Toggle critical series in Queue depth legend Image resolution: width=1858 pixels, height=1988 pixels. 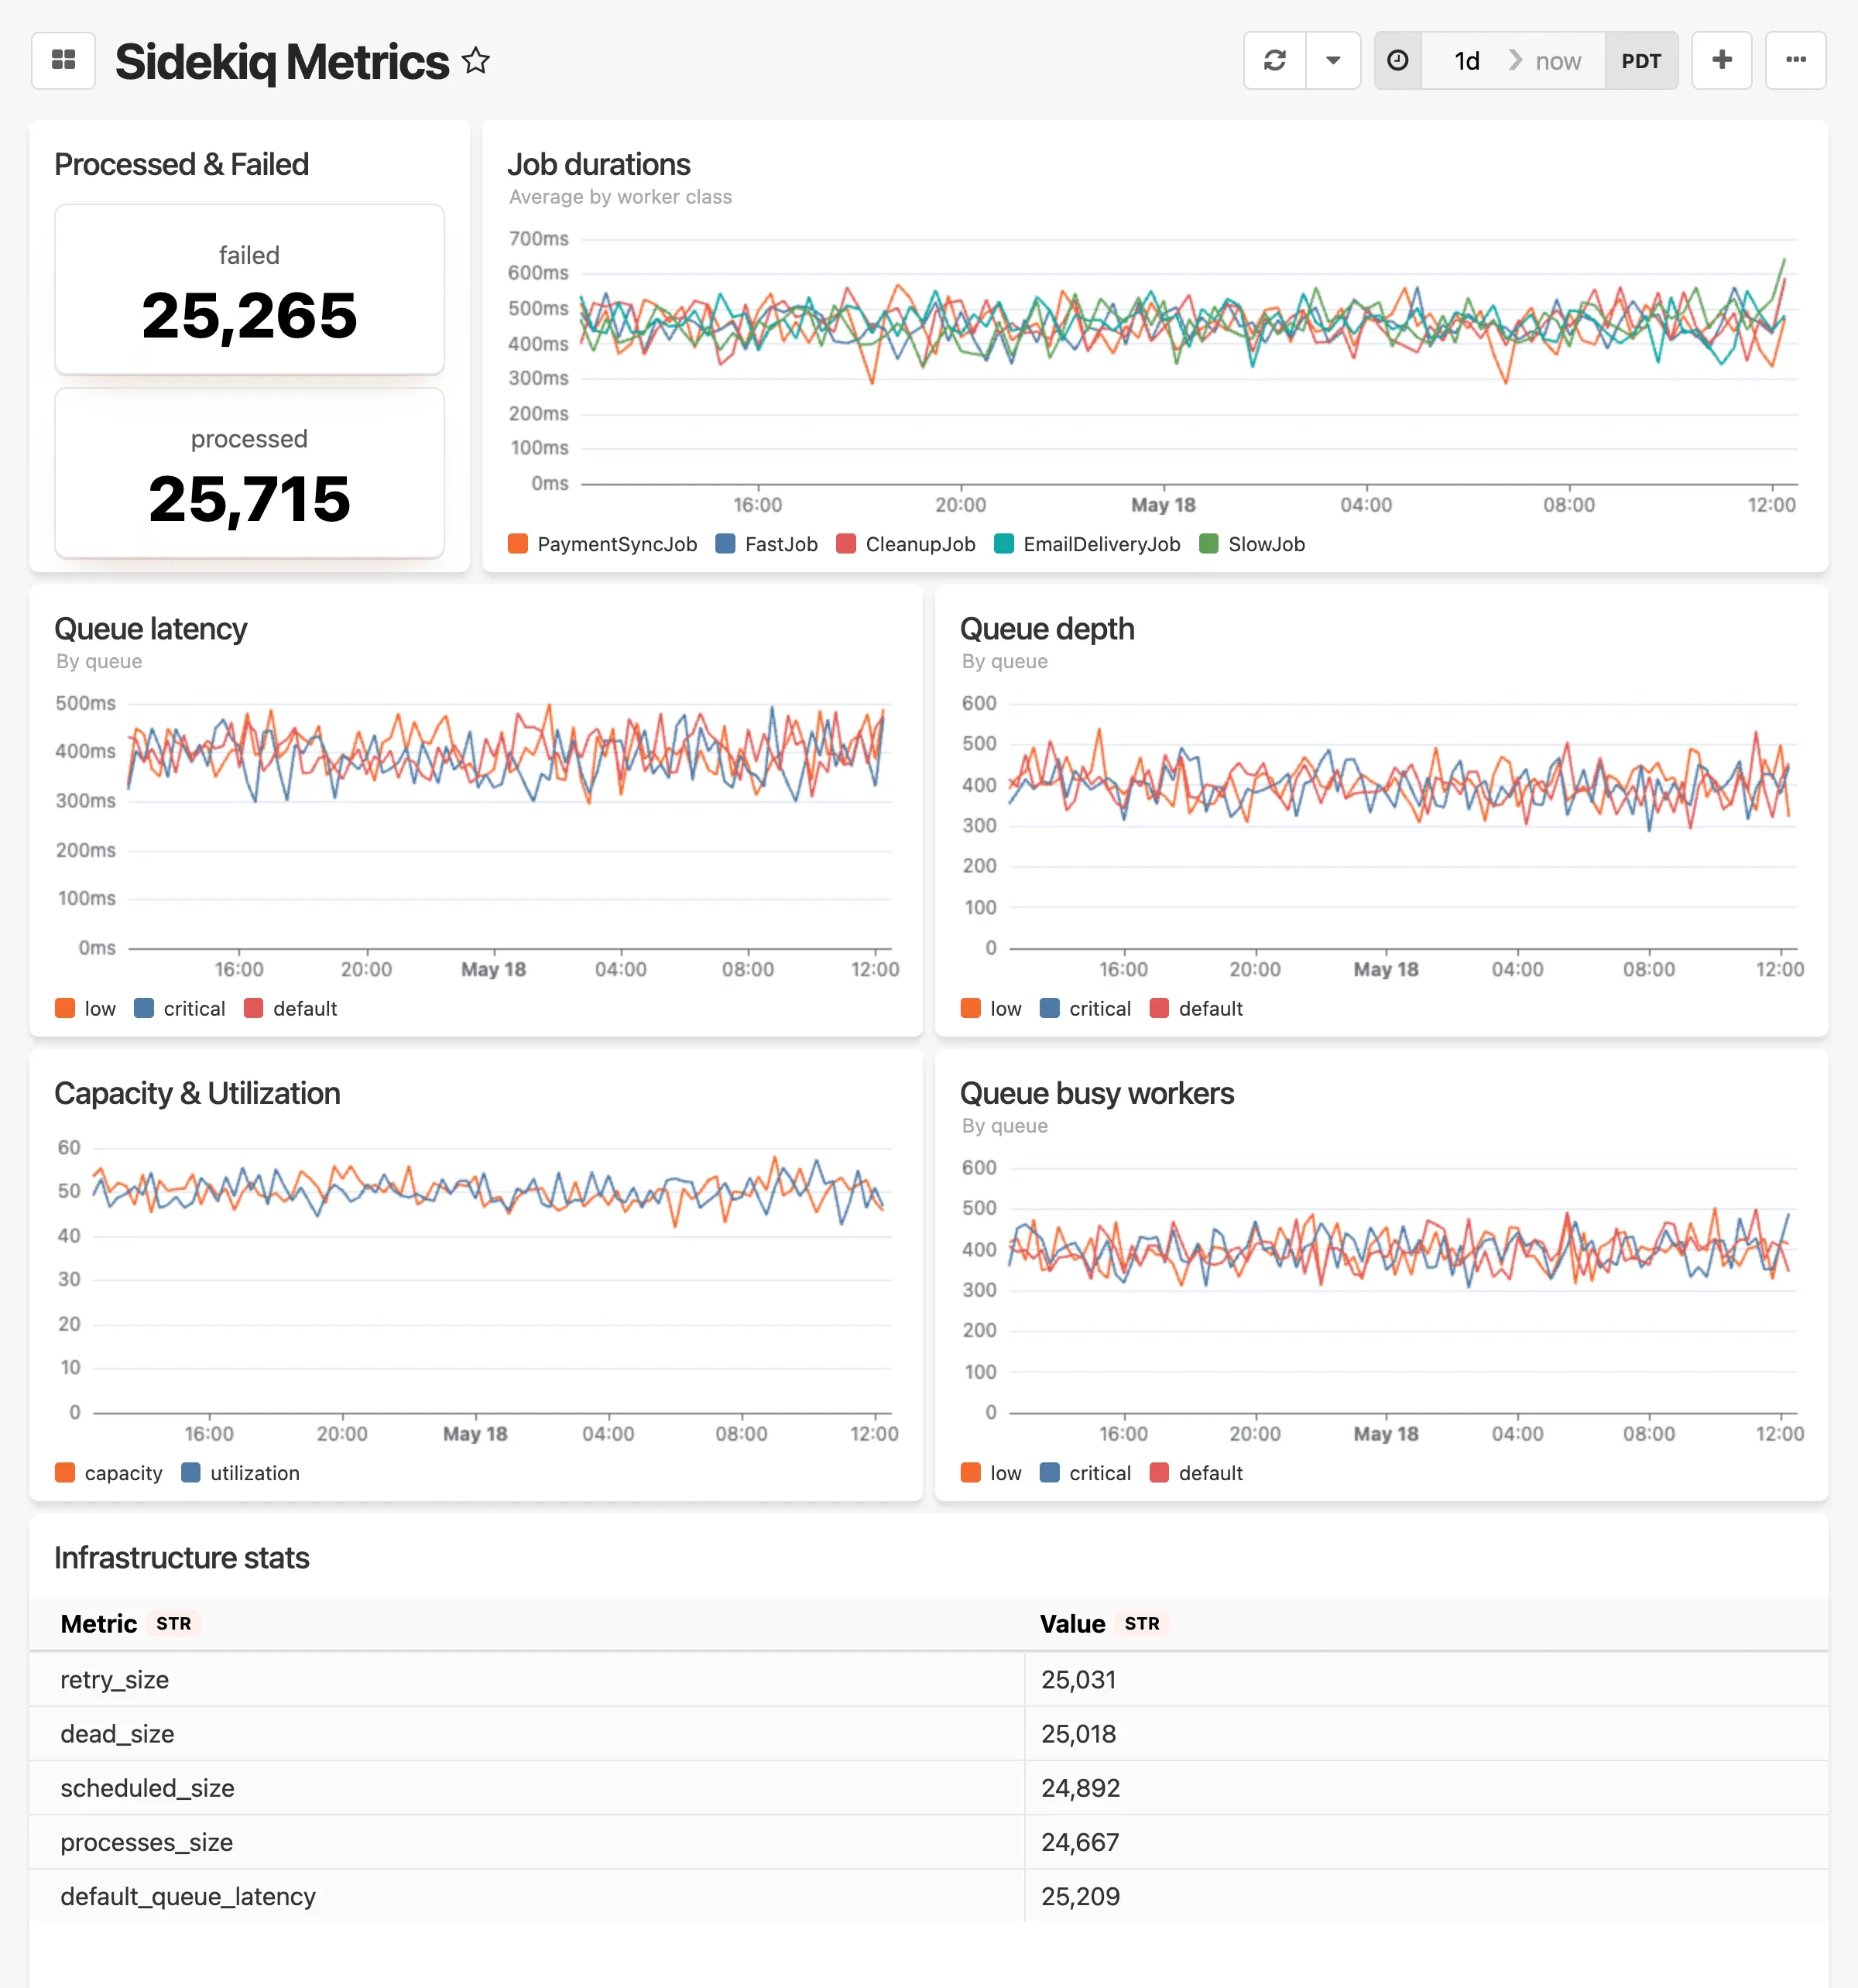[x=1086, y=1008]
